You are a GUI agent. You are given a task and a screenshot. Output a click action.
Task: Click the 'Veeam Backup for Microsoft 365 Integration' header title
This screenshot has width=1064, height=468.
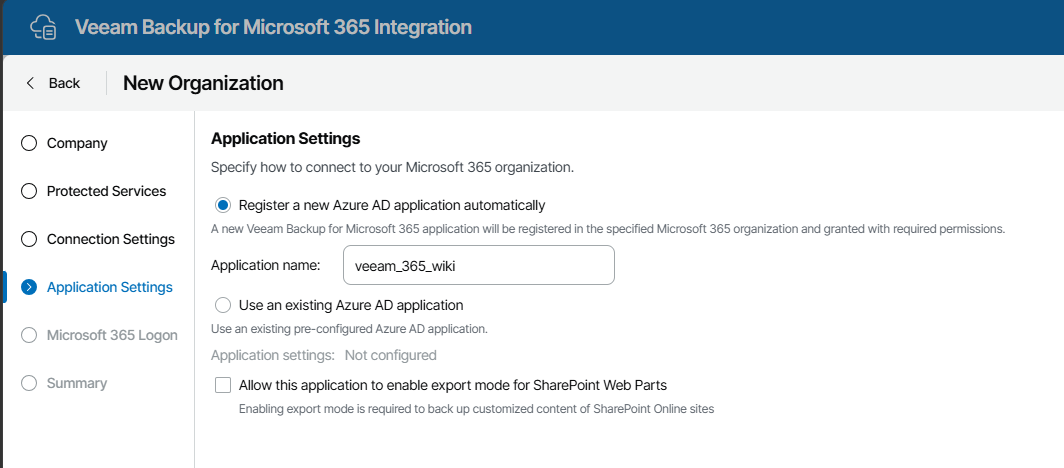click(x=273, y=27)
